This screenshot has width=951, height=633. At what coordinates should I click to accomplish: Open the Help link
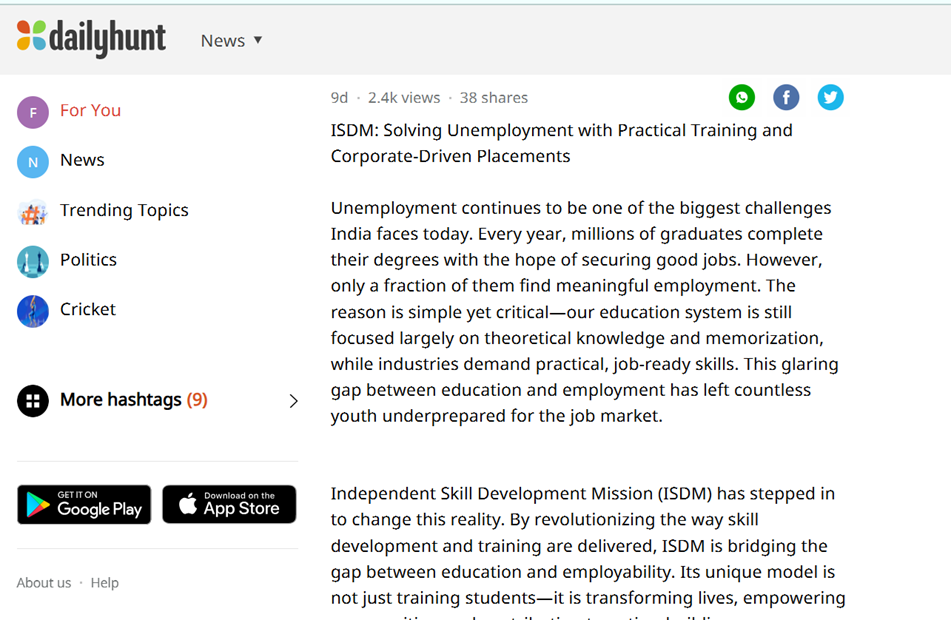[x=105, y=582]
